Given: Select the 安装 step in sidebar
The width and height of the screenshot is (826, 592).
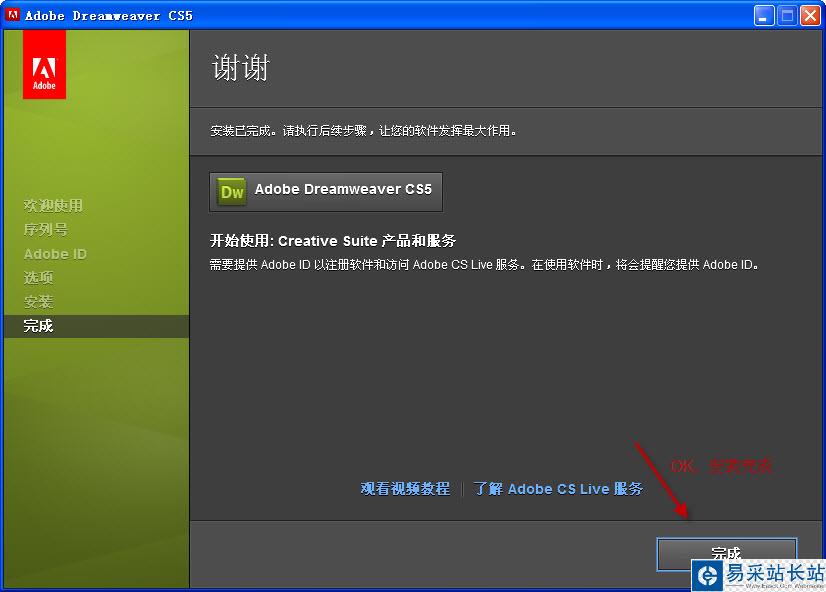Looking at the screenshot, I should click(x=38, y=302).
